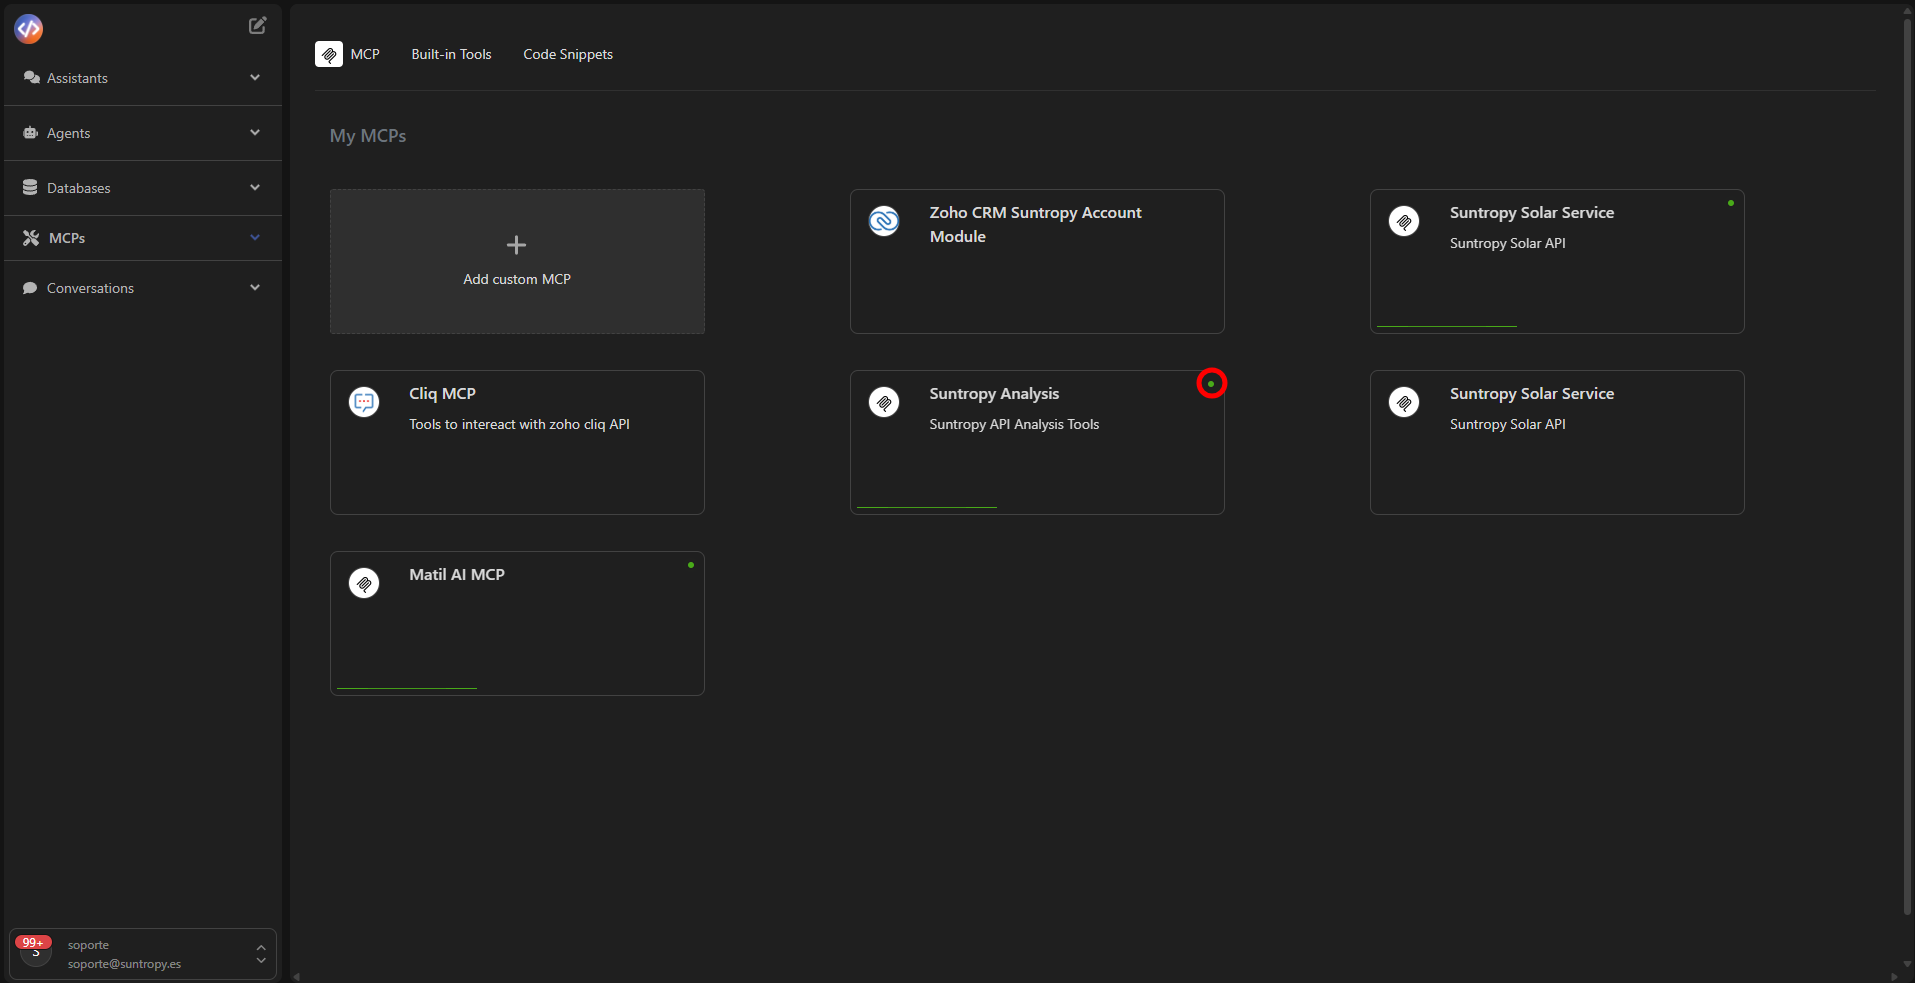
Task: Click the MCPs tools icon
Action: pos(31,238)
